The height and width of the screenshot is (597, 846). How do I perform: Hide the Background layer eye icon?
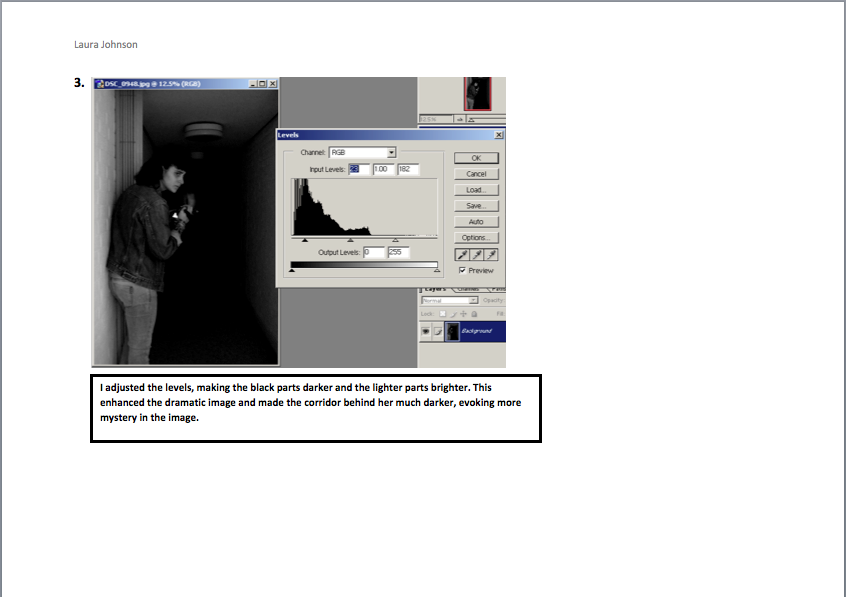pos(426,331)
